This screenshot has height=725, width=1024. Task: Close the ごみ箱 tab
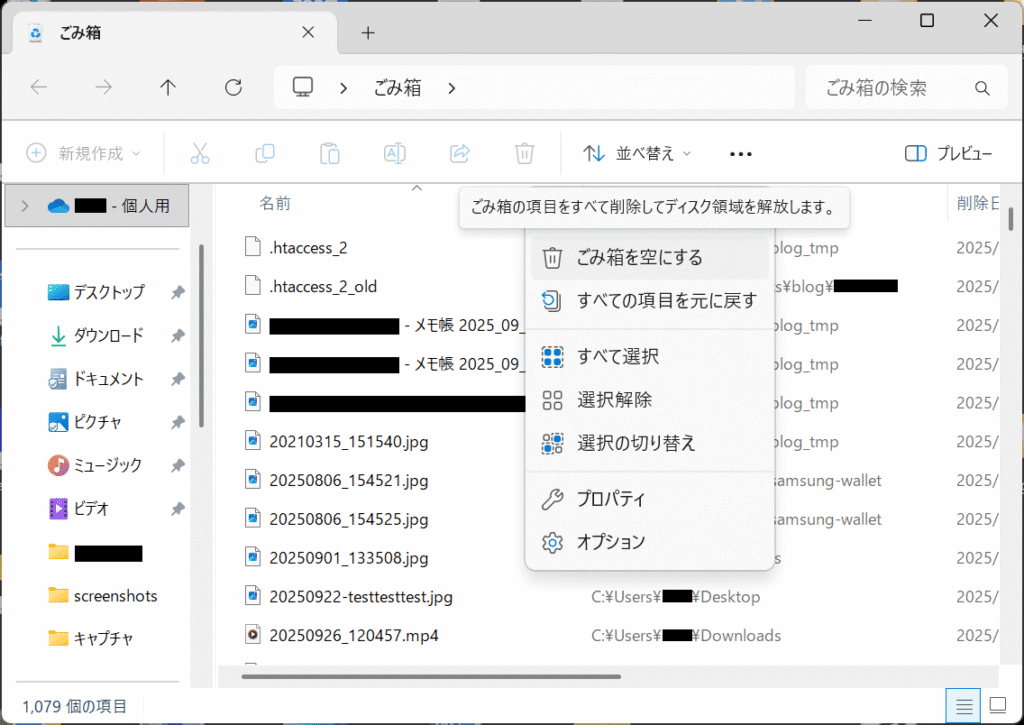[308, 33]
